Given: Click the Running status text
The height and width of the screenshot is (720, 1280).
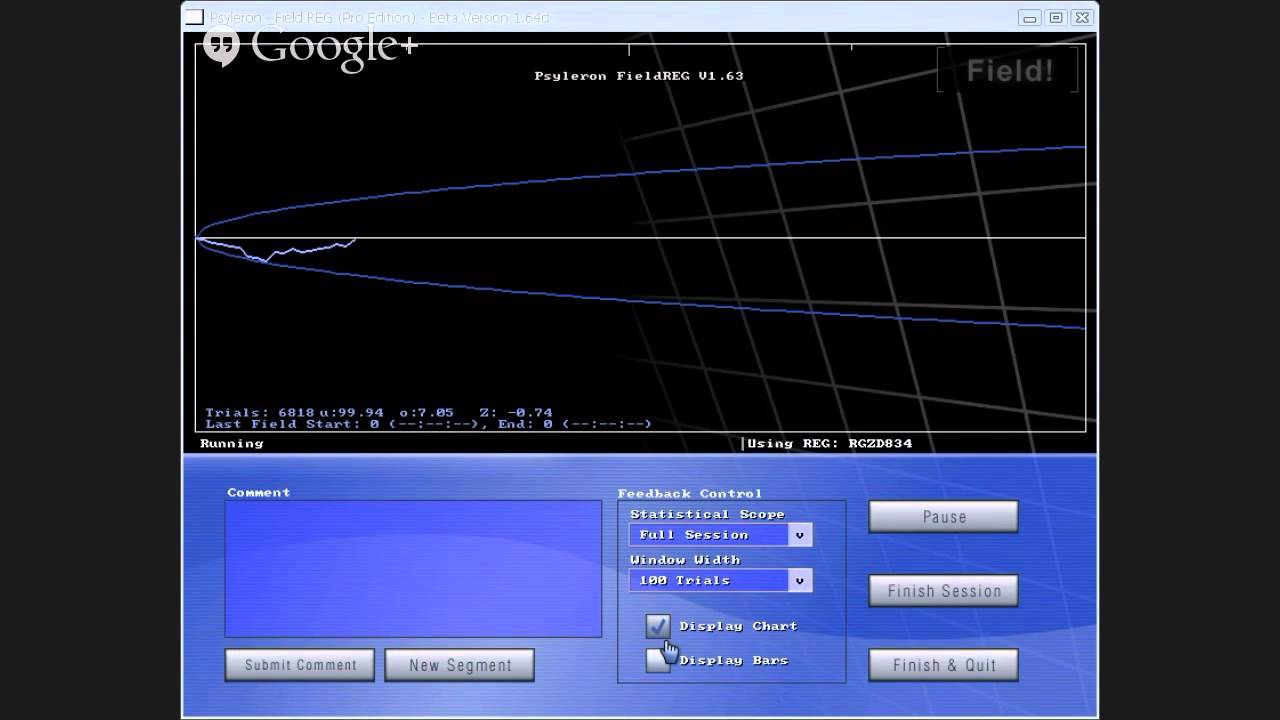Looking at the screenshot, I should click(232, 443).
